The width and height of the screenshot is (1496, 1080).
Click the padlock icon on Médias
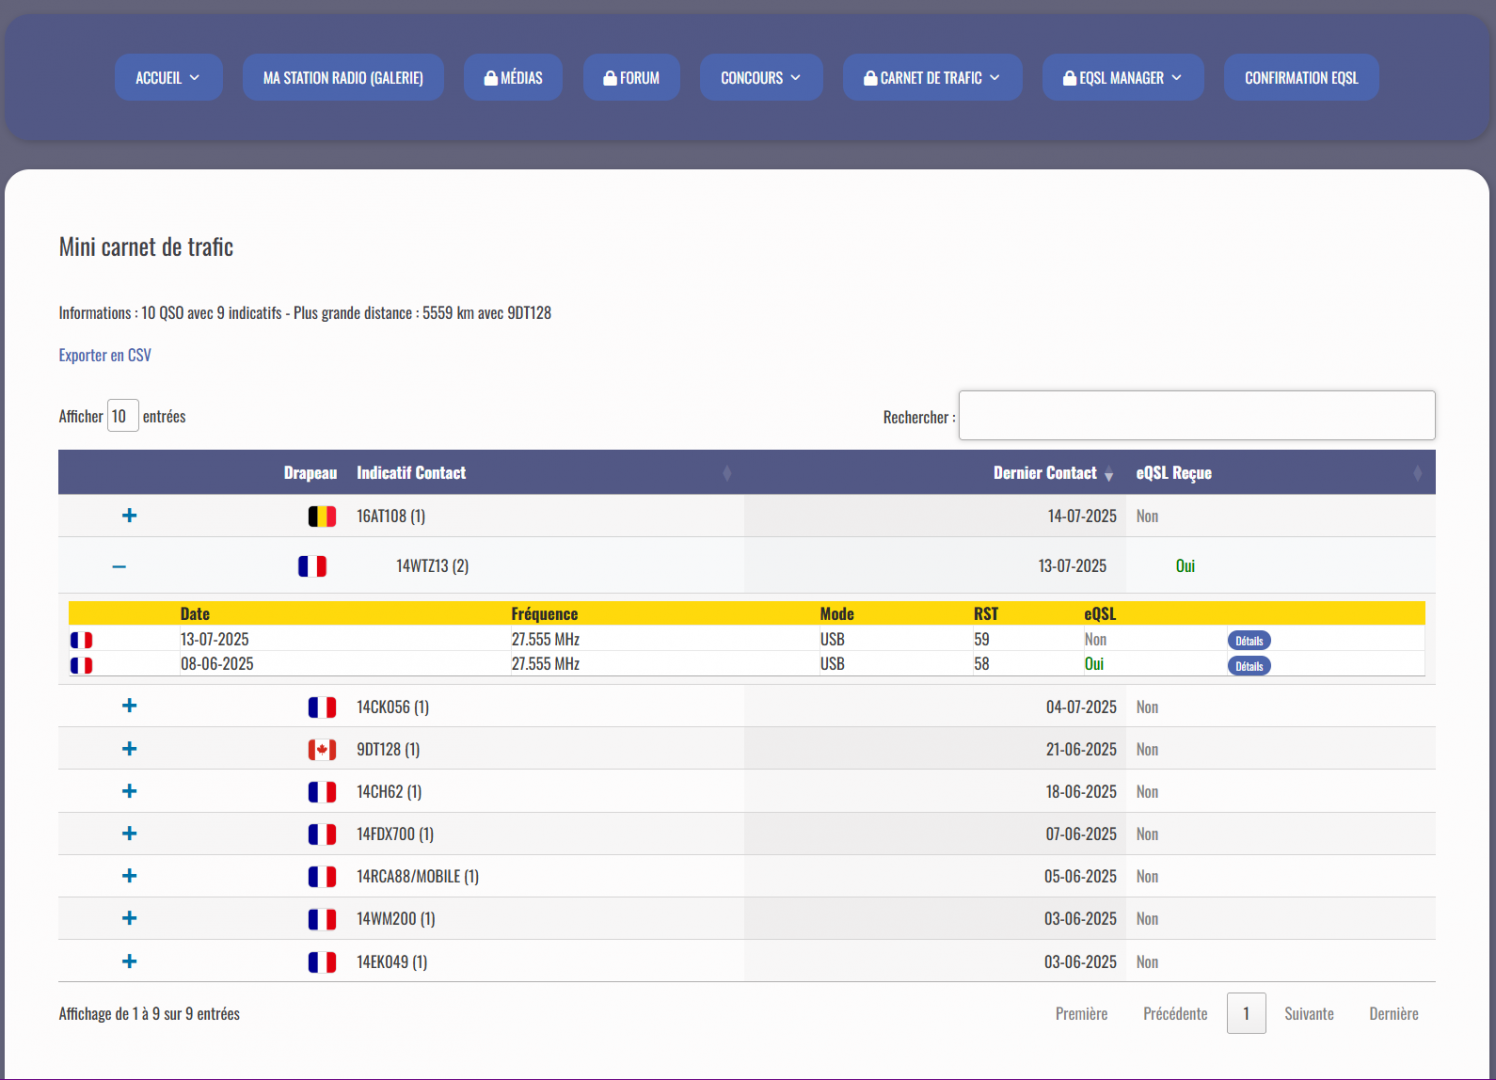(x=491, y=78)
